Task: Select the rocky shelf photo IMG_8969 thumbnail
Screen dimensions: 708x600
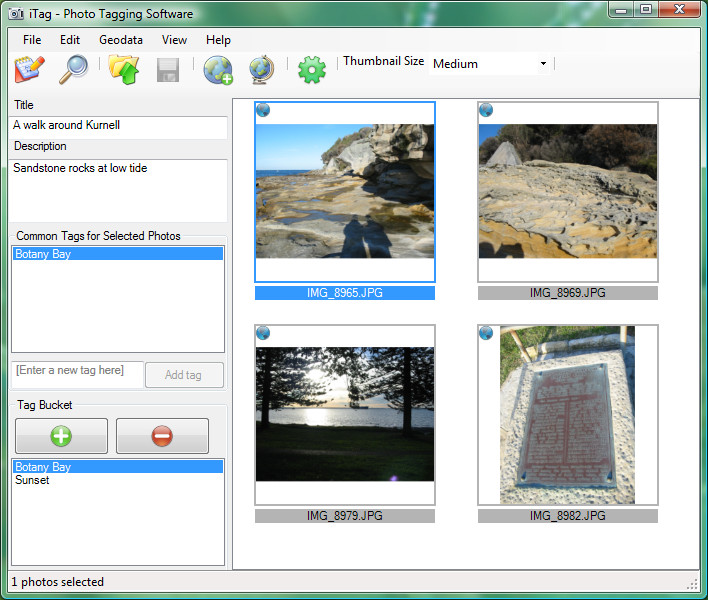Action: [x=568, y=192]
